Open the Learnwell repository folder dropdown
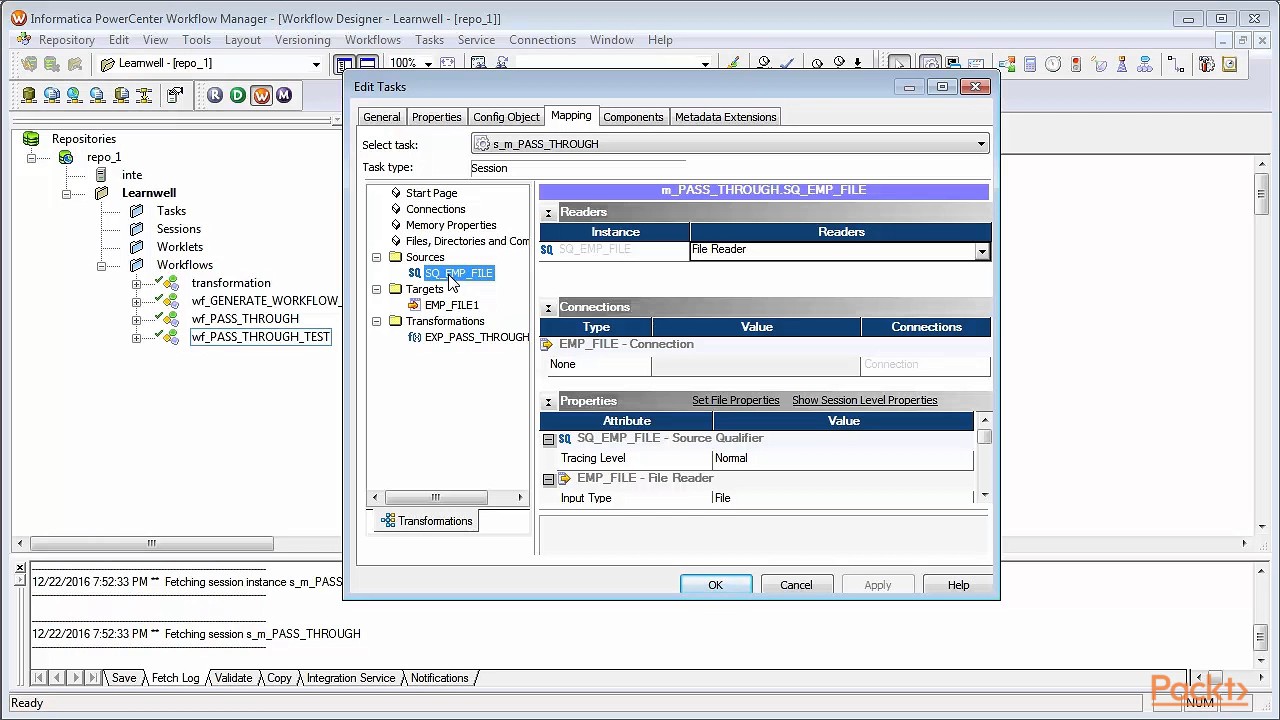The width and height of the screenshot is (1280, 720). (316, 64)
